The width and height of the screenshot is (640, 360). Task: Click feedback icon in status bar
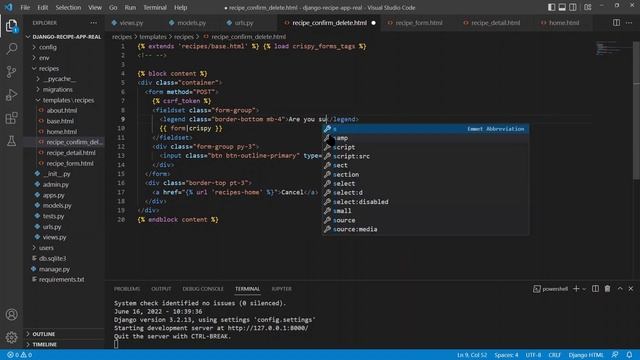tap(615, 355)
